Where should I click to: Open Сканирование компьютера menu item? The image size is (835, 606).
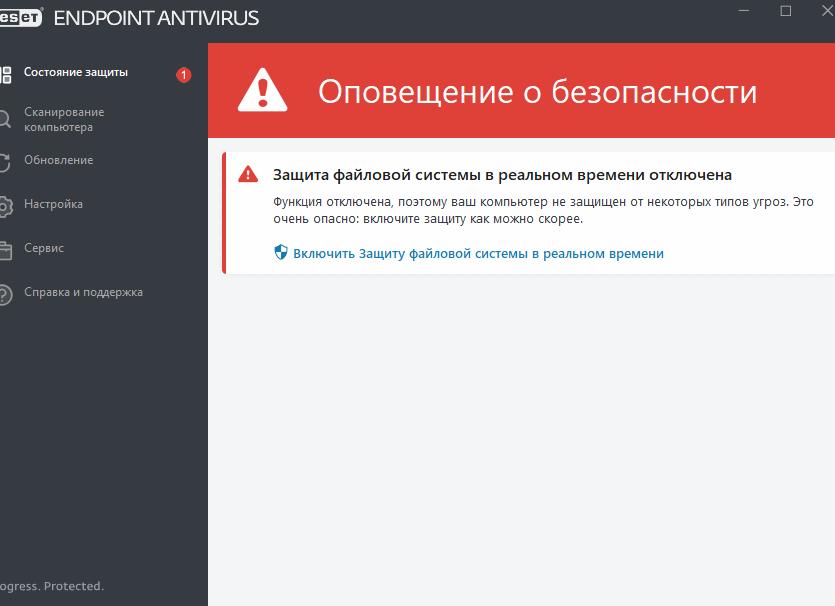coord(64,119)
